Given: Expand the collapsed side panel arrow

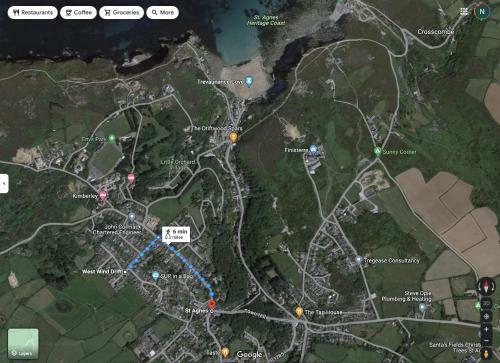Looking at the screenshot, I should tap(4, 183).
